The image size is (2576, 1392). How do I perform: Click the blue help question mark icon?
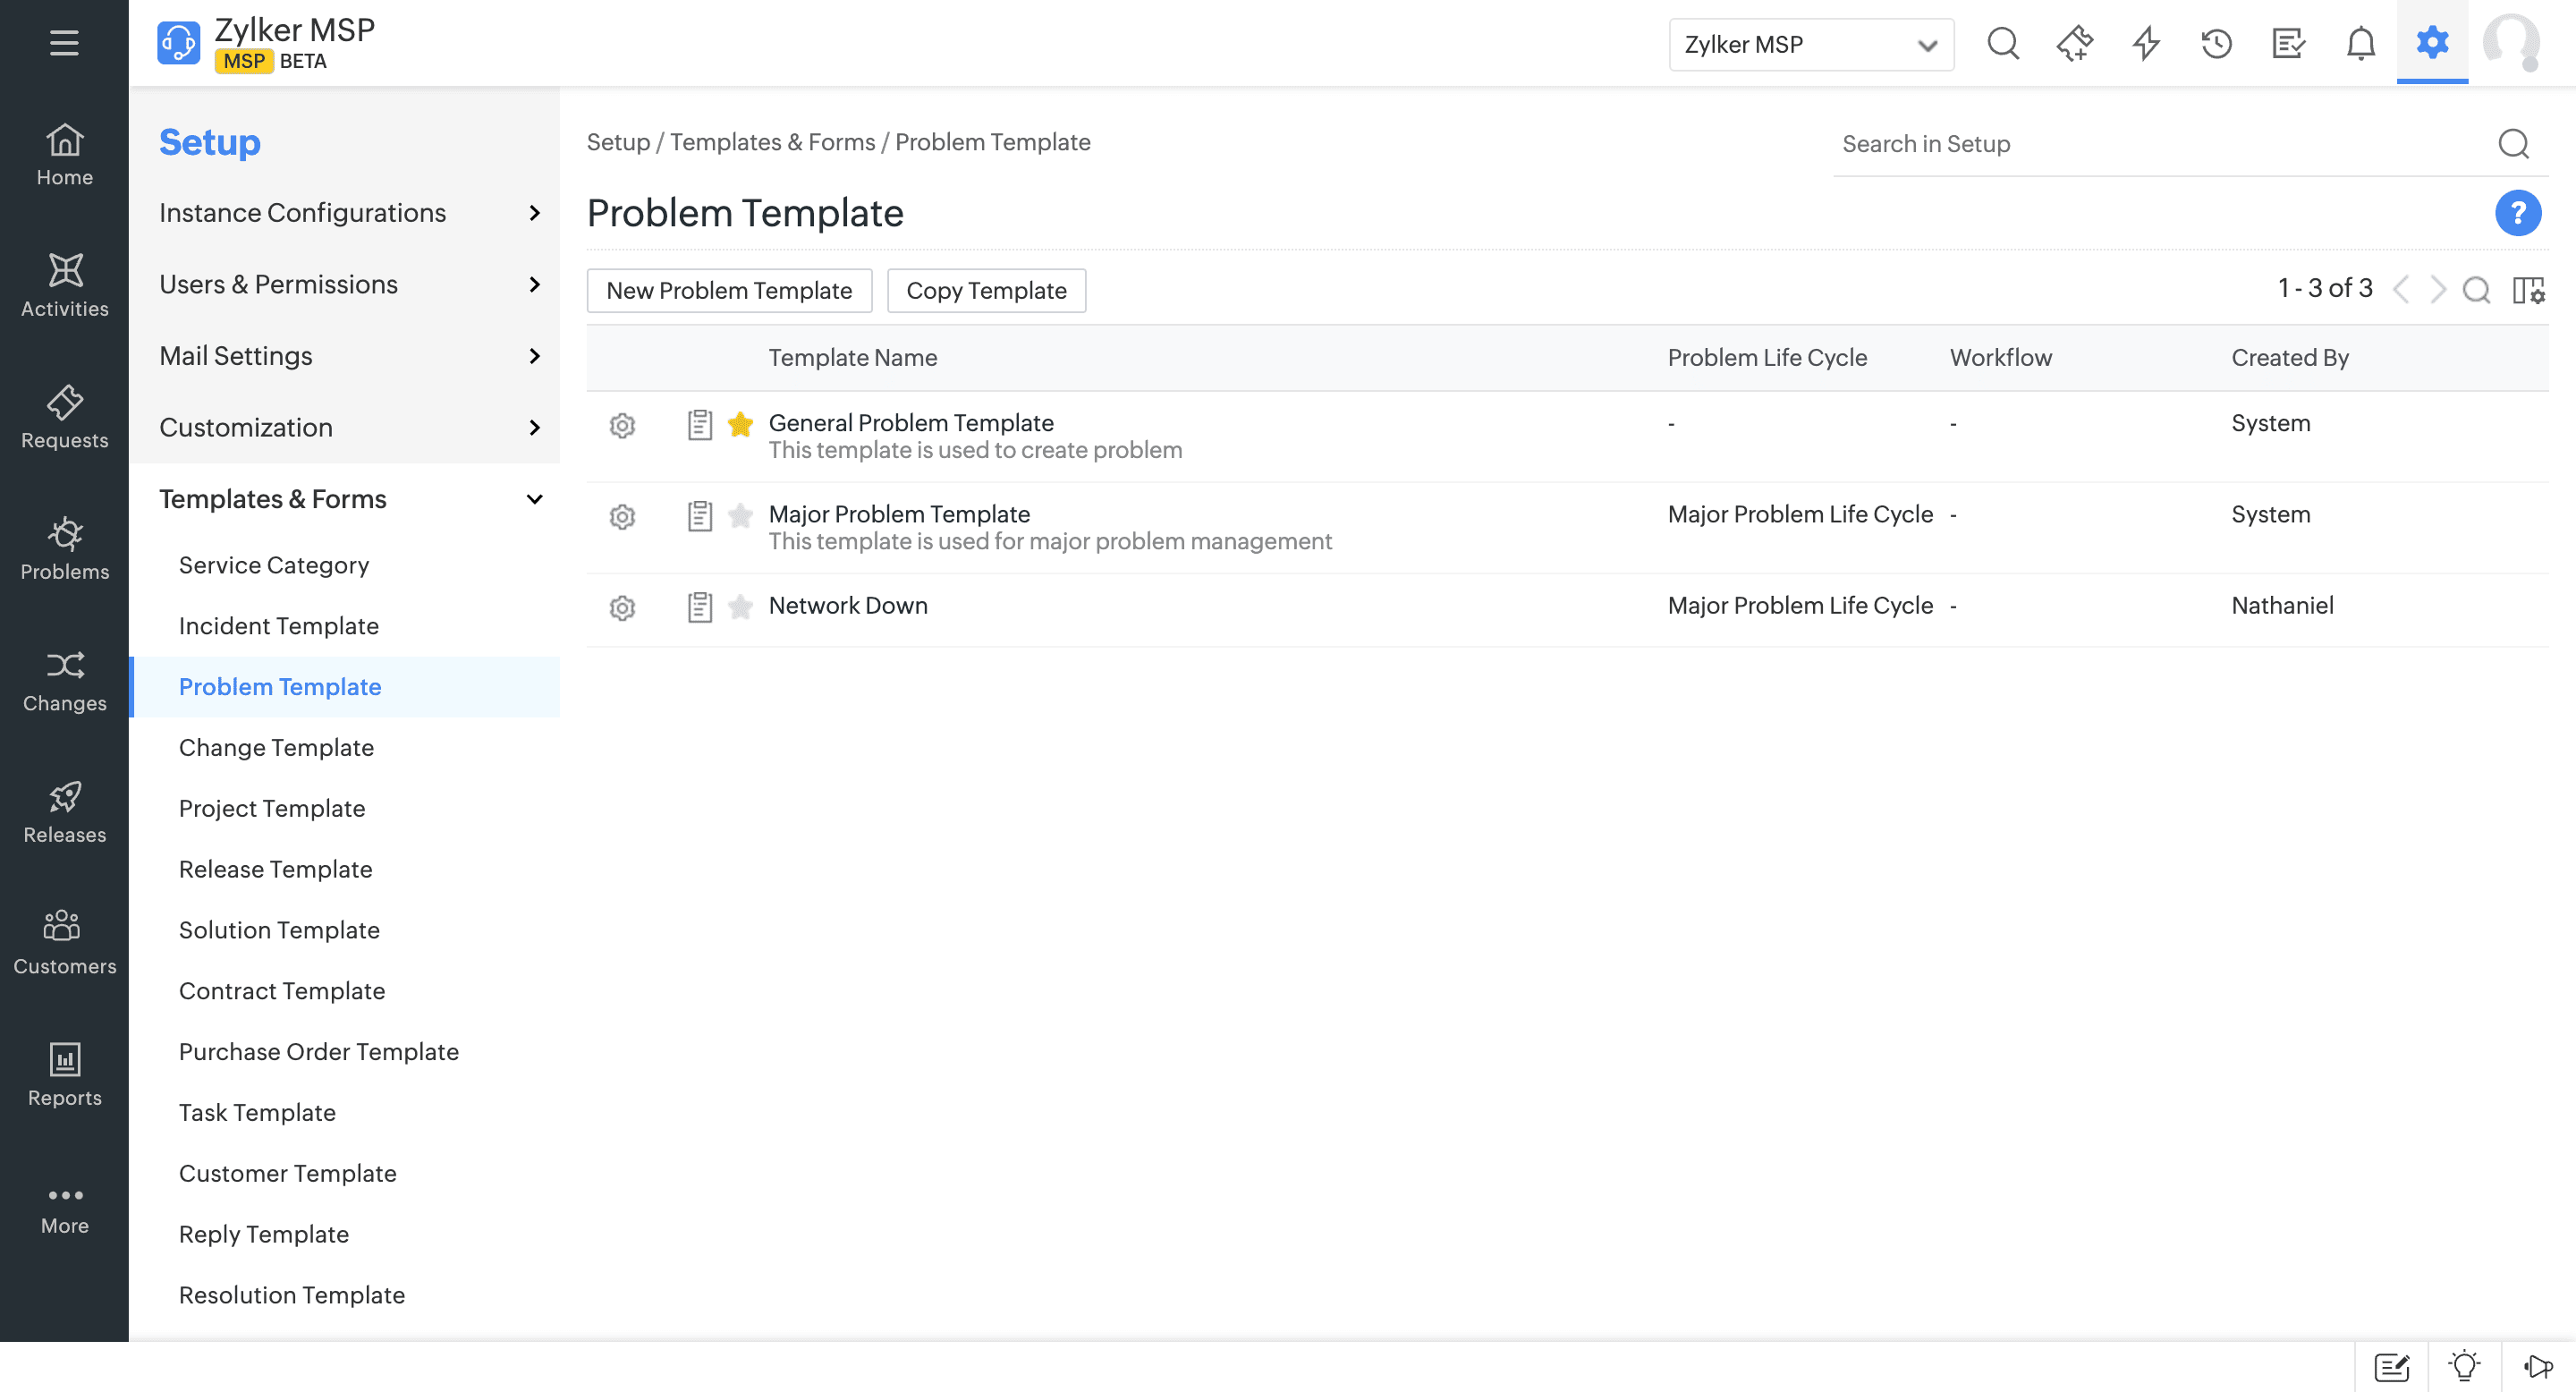click(x=2517, y=212)
